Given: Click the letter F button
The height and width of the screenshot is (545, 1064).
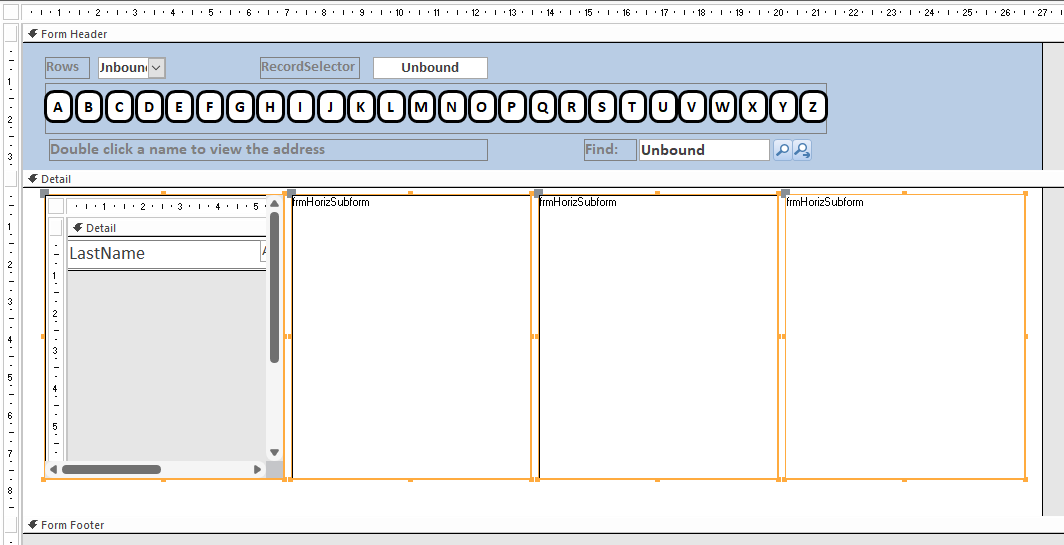Looking at the screenshot, I should click(x=210, y=107).
